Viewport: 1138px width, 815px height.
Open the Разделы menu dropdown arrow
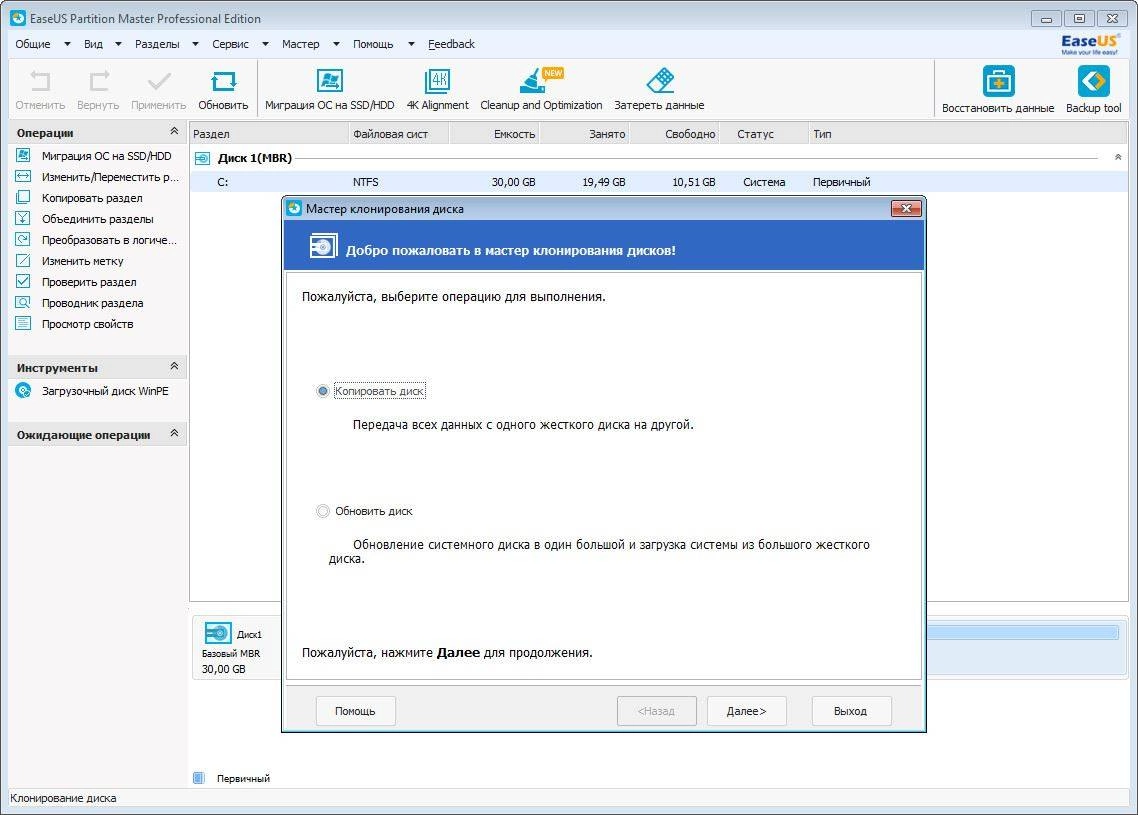195,44
